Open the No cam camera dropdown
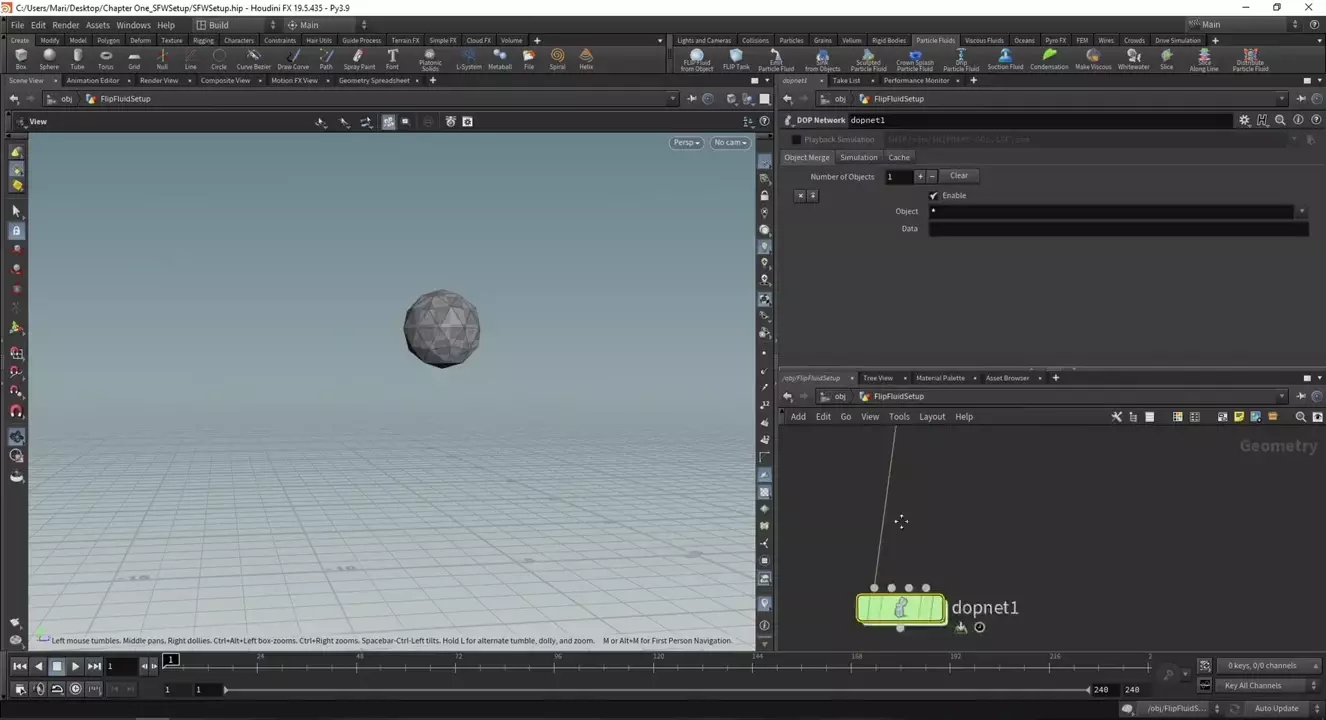Screen dimensions: 1326x720 coord(730,143)
